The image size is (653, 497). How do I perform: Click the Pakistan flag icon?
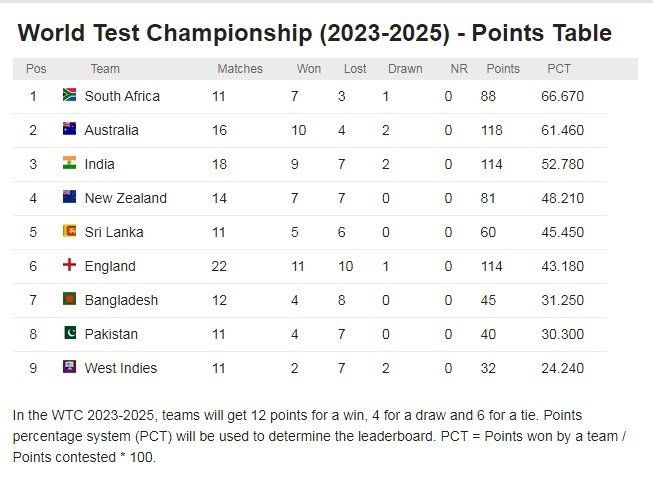[69, 332]
